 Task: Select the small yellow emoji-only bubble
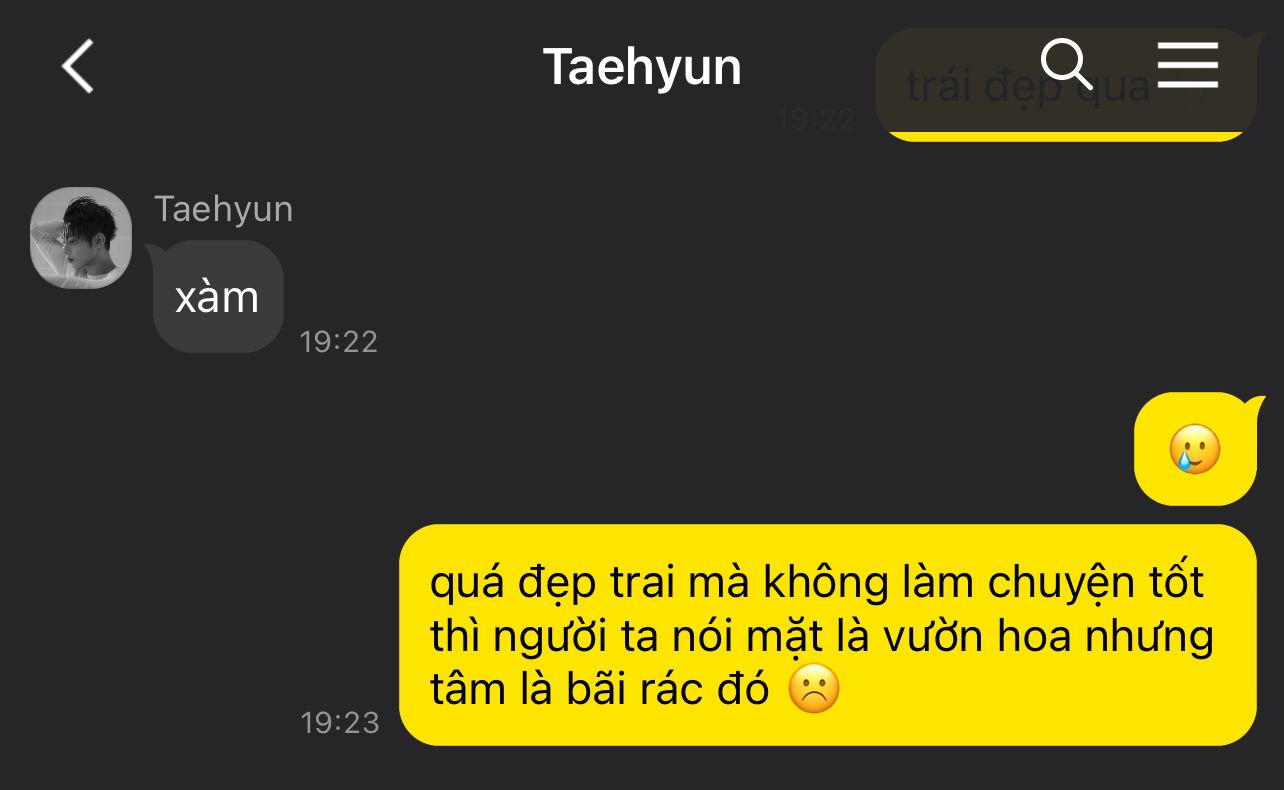(x=1195, y=449)
